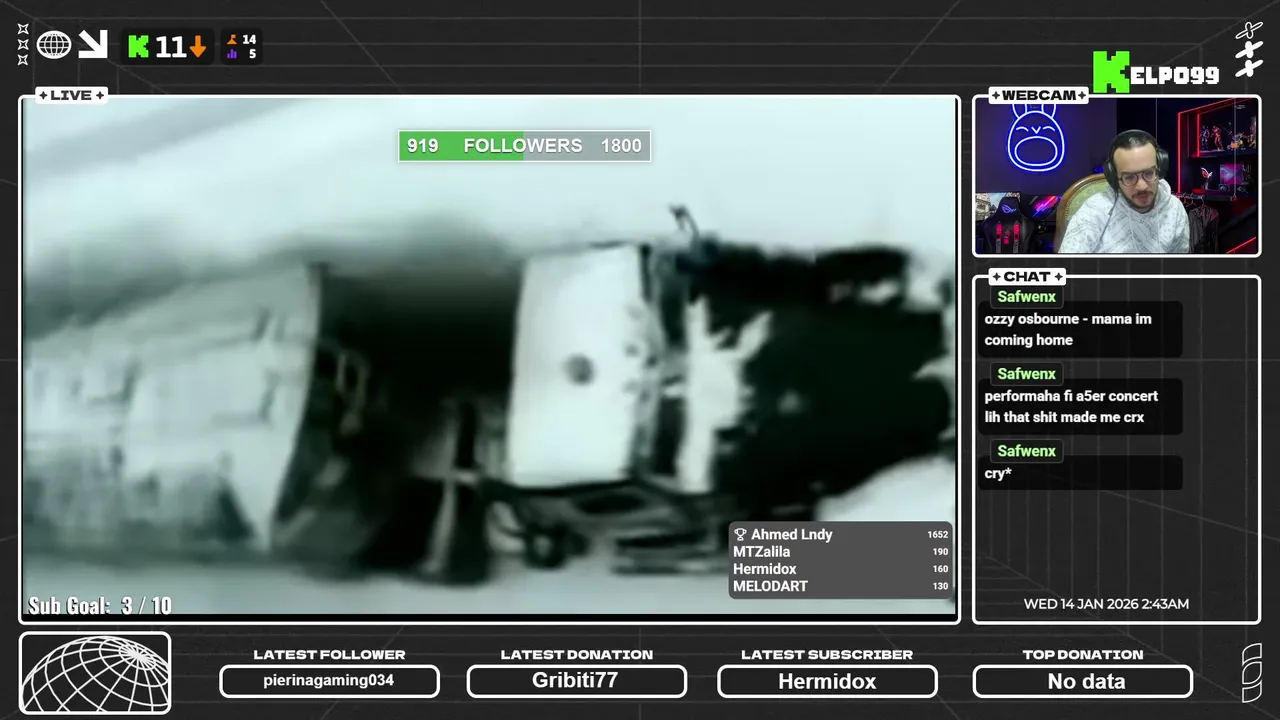Screen dimensions: 1280x720
Task: Click the CHAT panel label
Action: (1027, 276)
